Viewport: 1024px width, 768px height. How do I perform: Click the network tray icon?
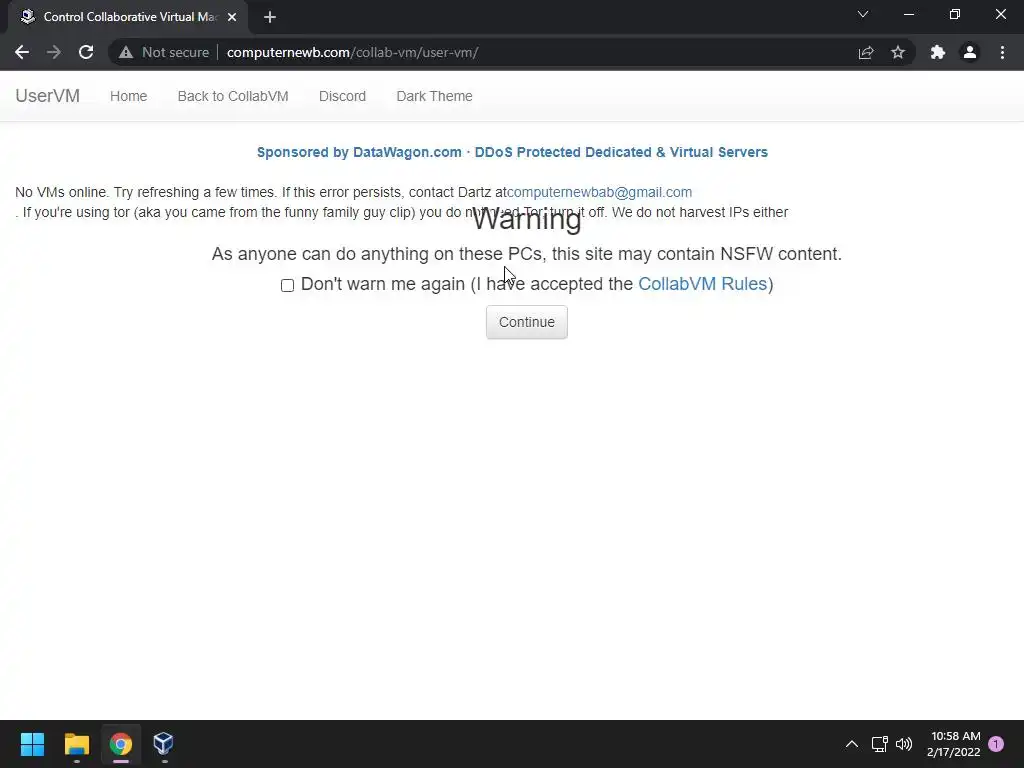pyautogui.click(x=879, y=744)
